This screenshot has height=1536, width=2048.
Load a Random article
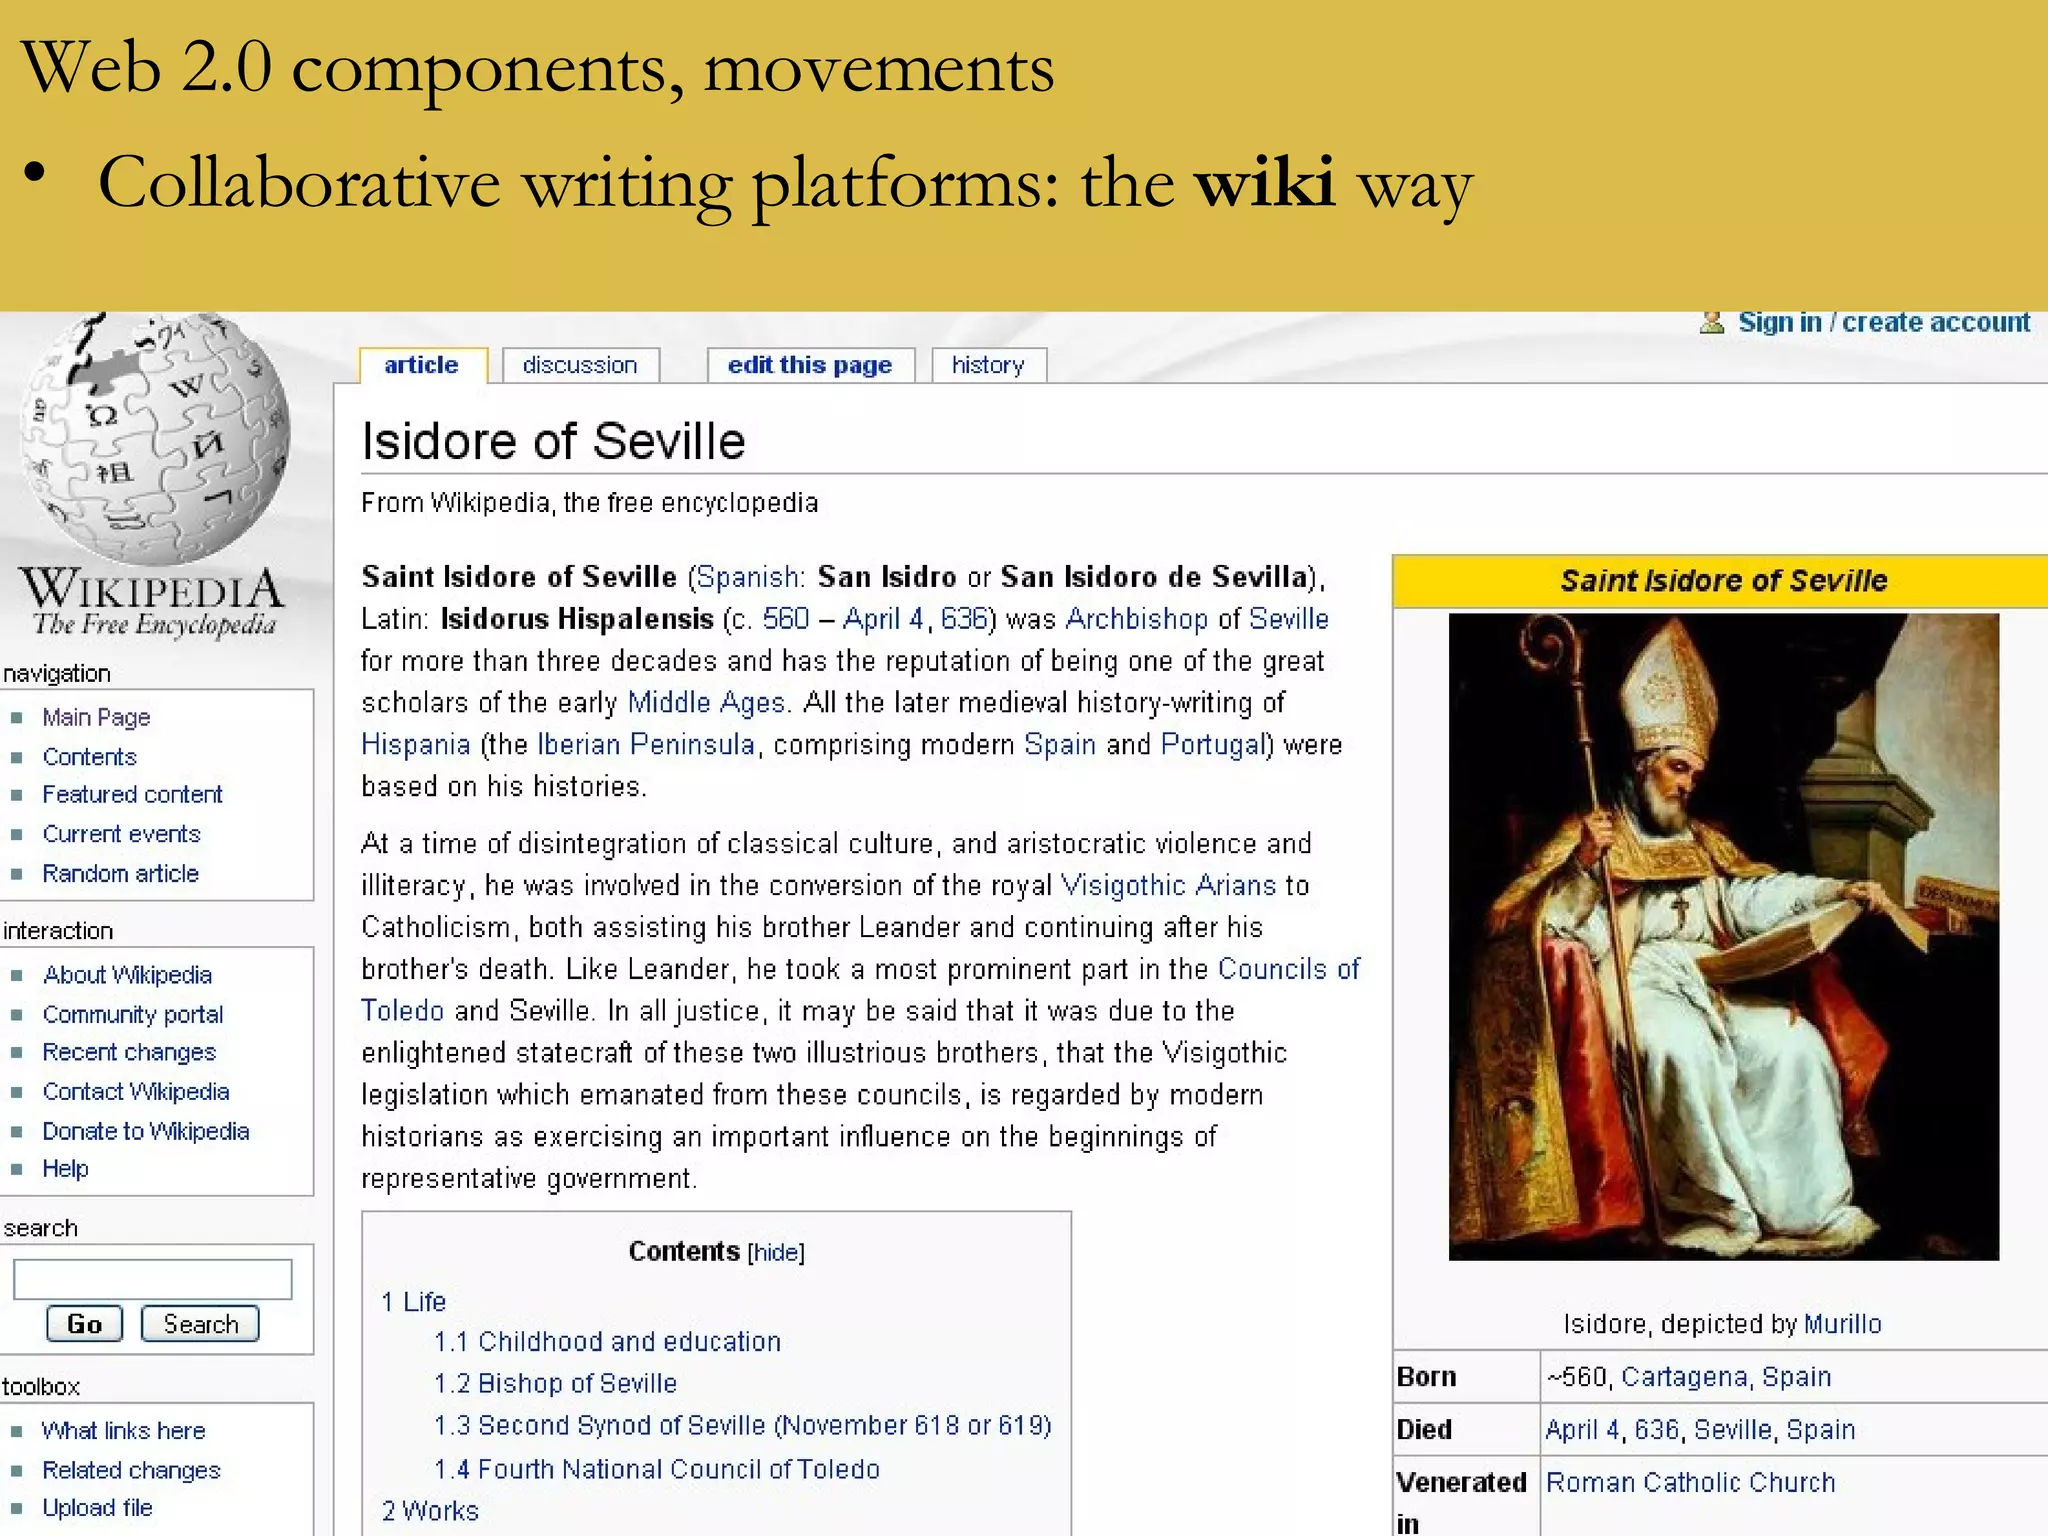click(x=120, y=873)
